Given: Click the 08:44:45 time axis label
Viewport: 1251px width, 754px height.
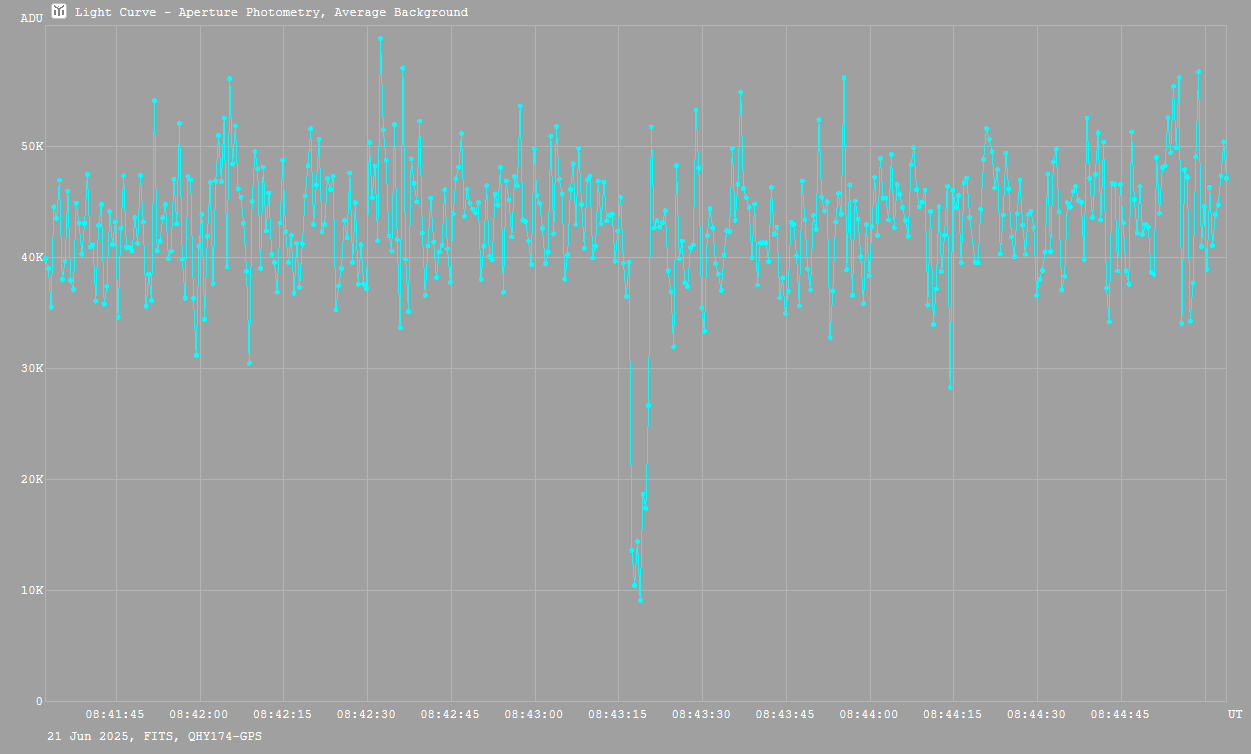Looking at the screenshot, I should [x=1120, y=715].
